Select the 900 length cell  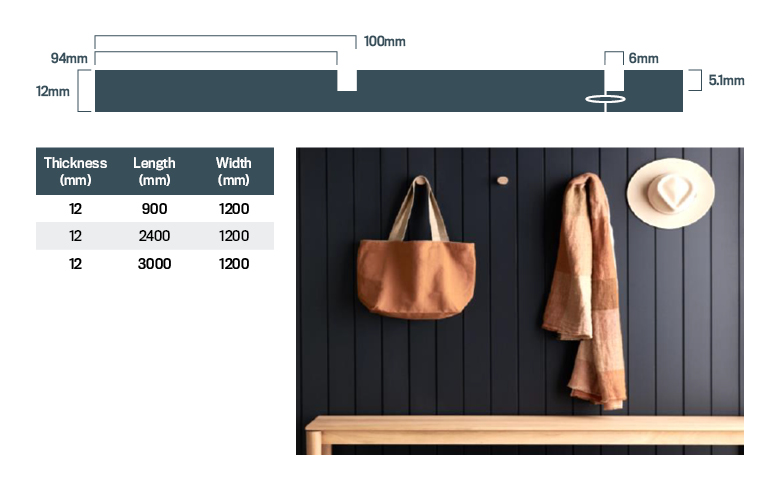tap(154, 208)
